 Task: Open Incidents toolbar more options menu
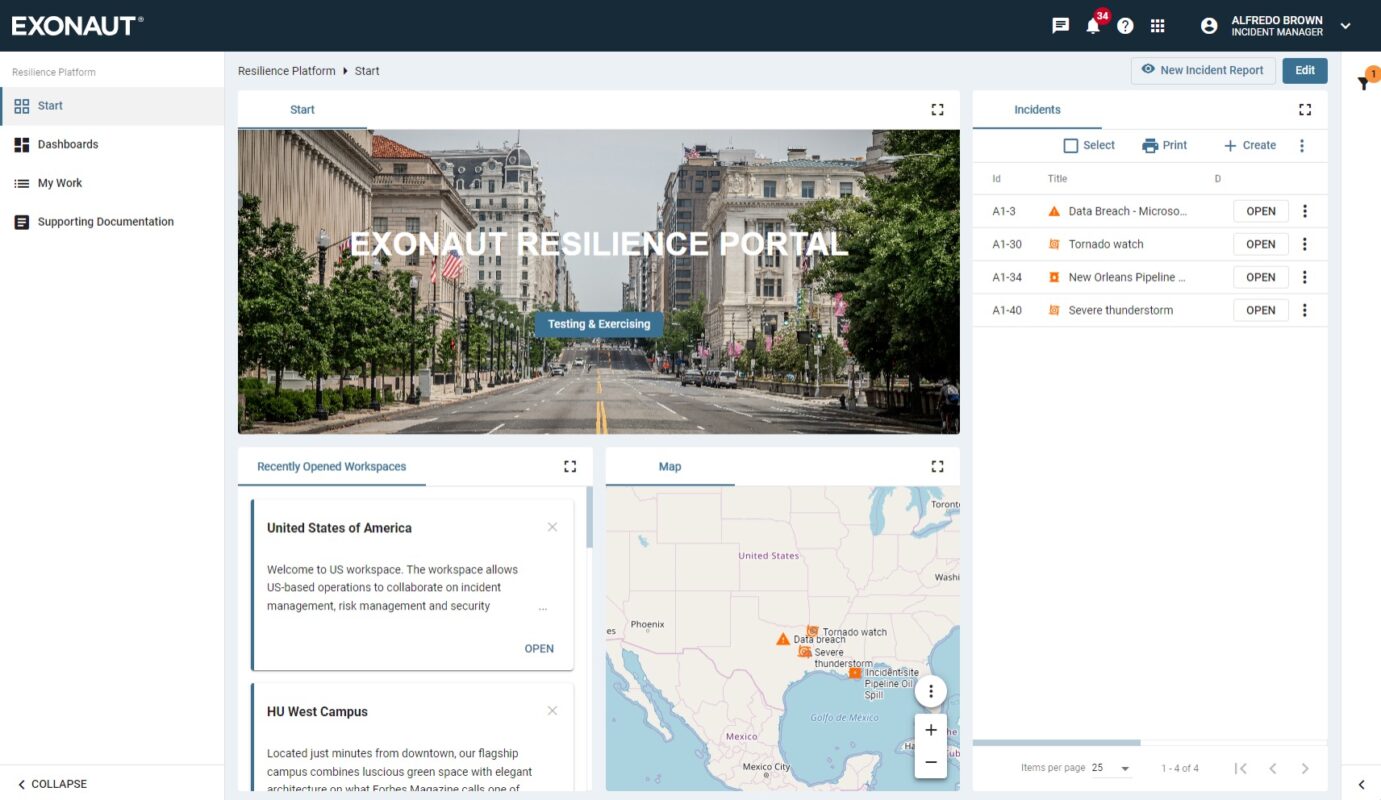[1302, 146]
